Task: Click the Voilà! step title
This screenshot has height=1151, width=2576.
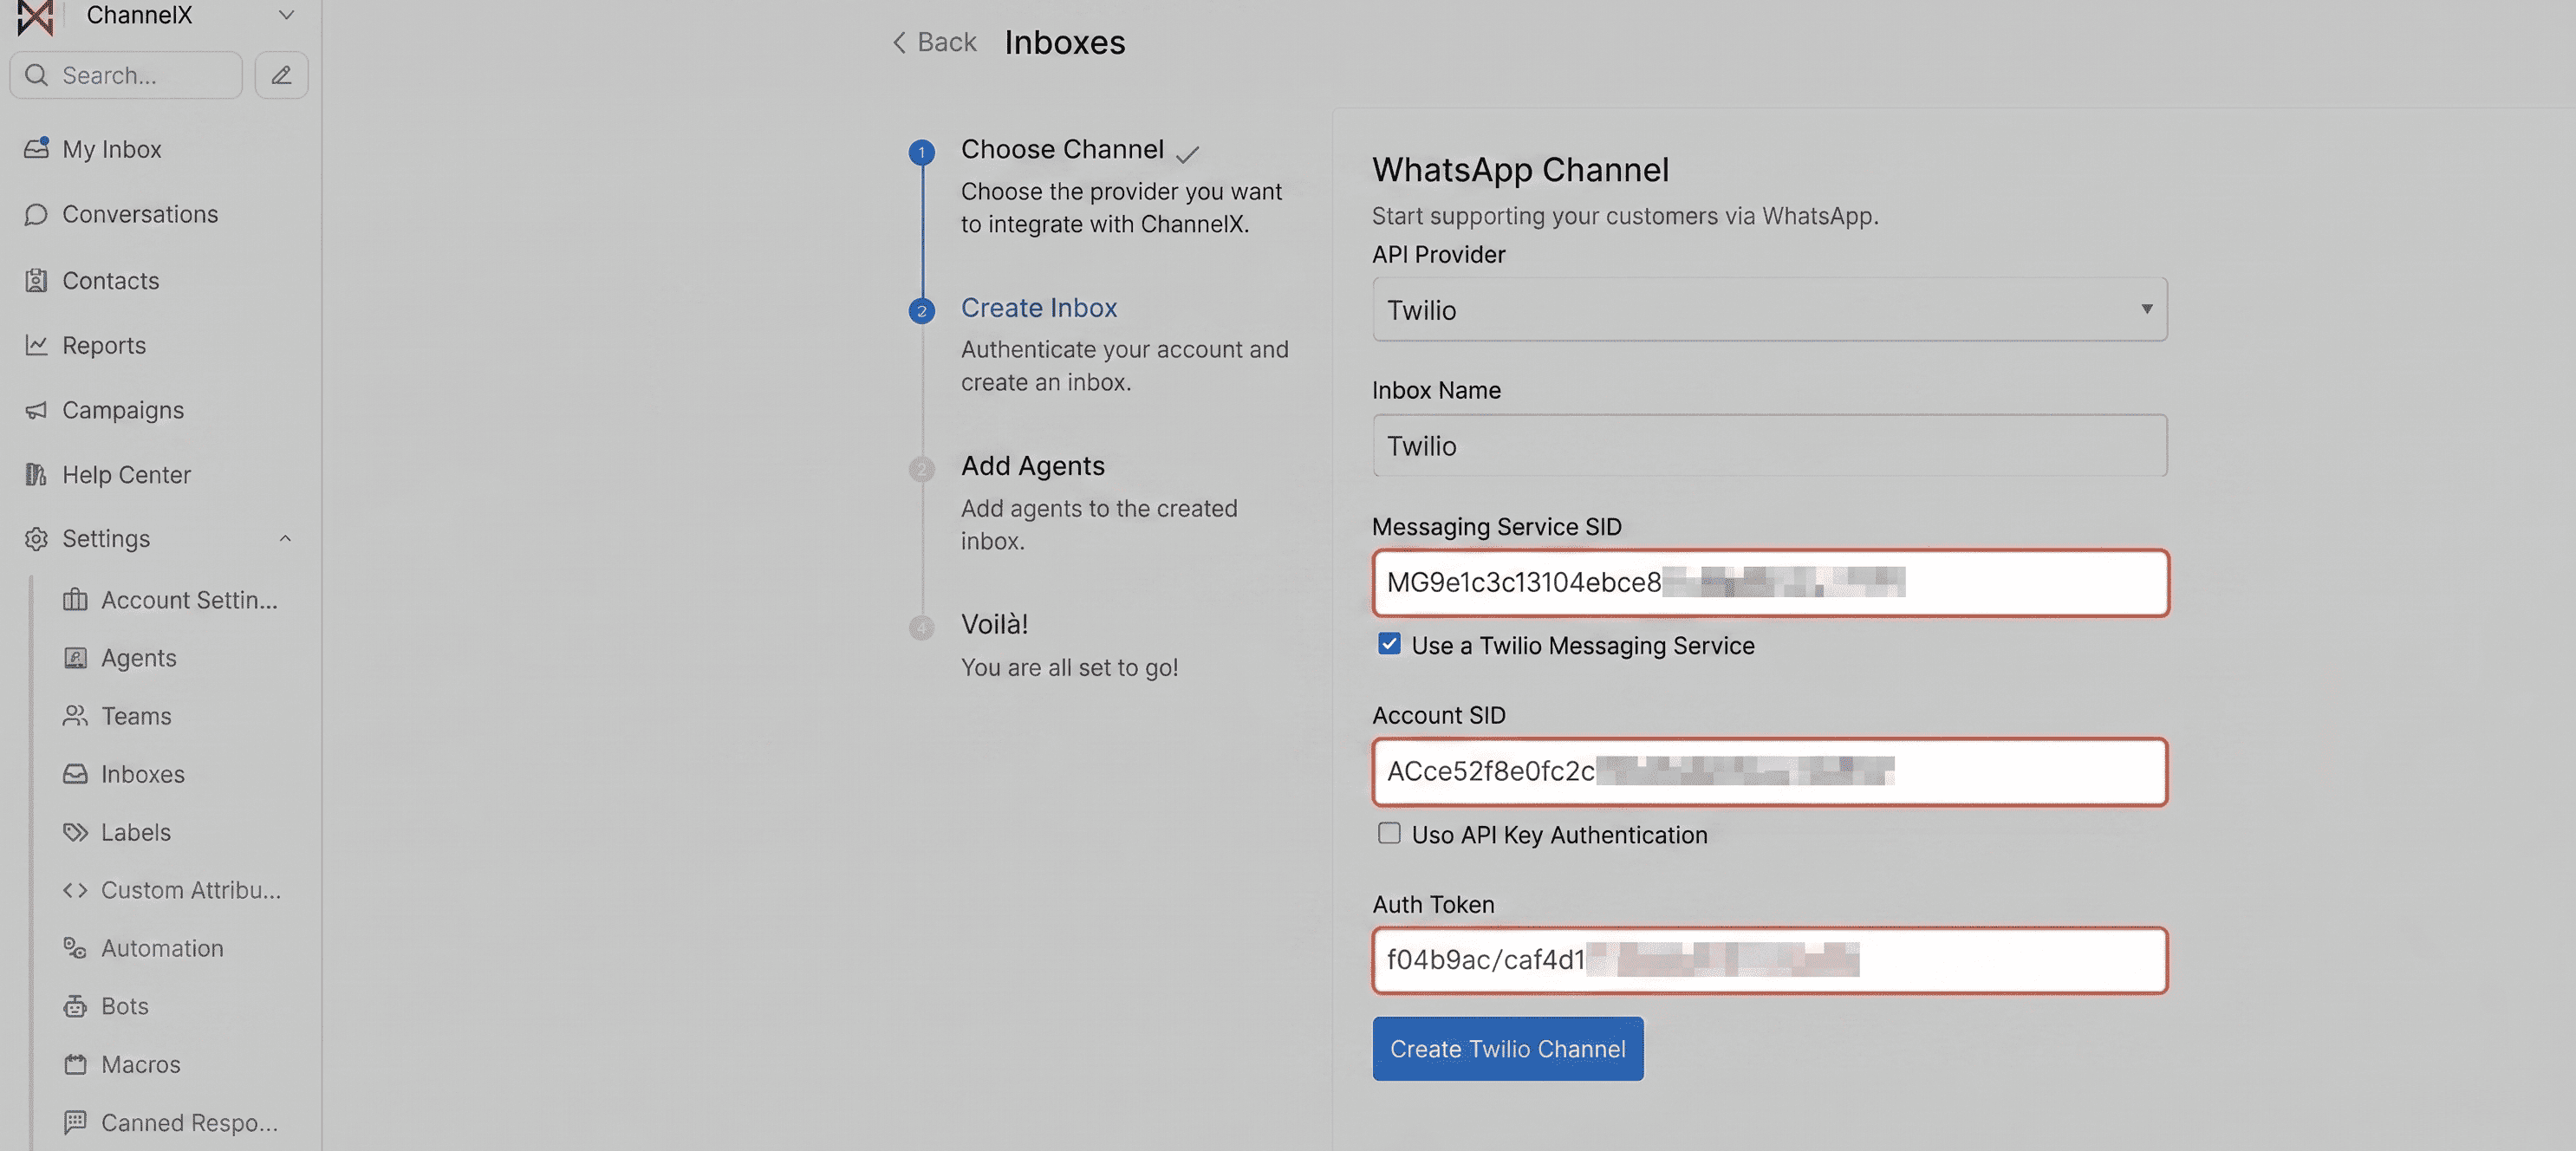Action: click(995, 624)
